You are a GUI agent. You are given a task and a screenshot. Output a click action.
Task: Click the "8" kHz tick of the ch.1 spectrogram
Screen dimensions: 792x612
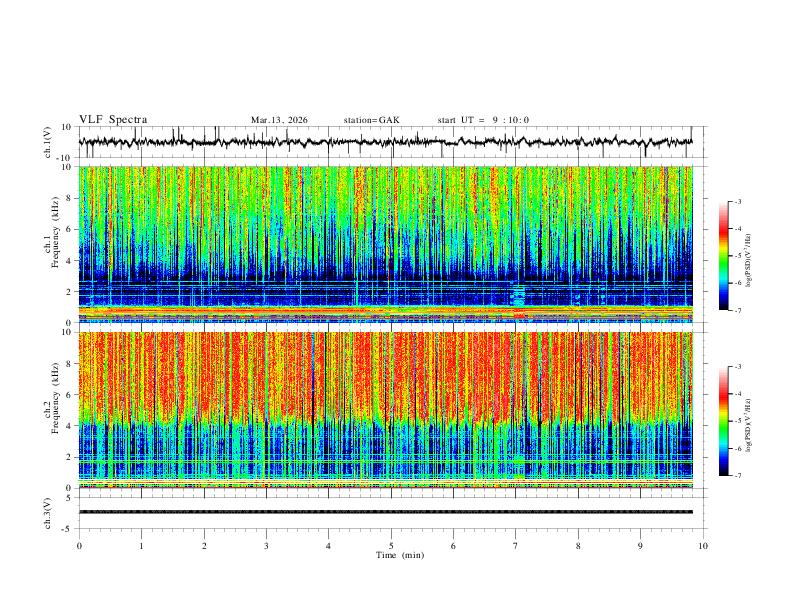pyautogui.click(x=70, y=198)
